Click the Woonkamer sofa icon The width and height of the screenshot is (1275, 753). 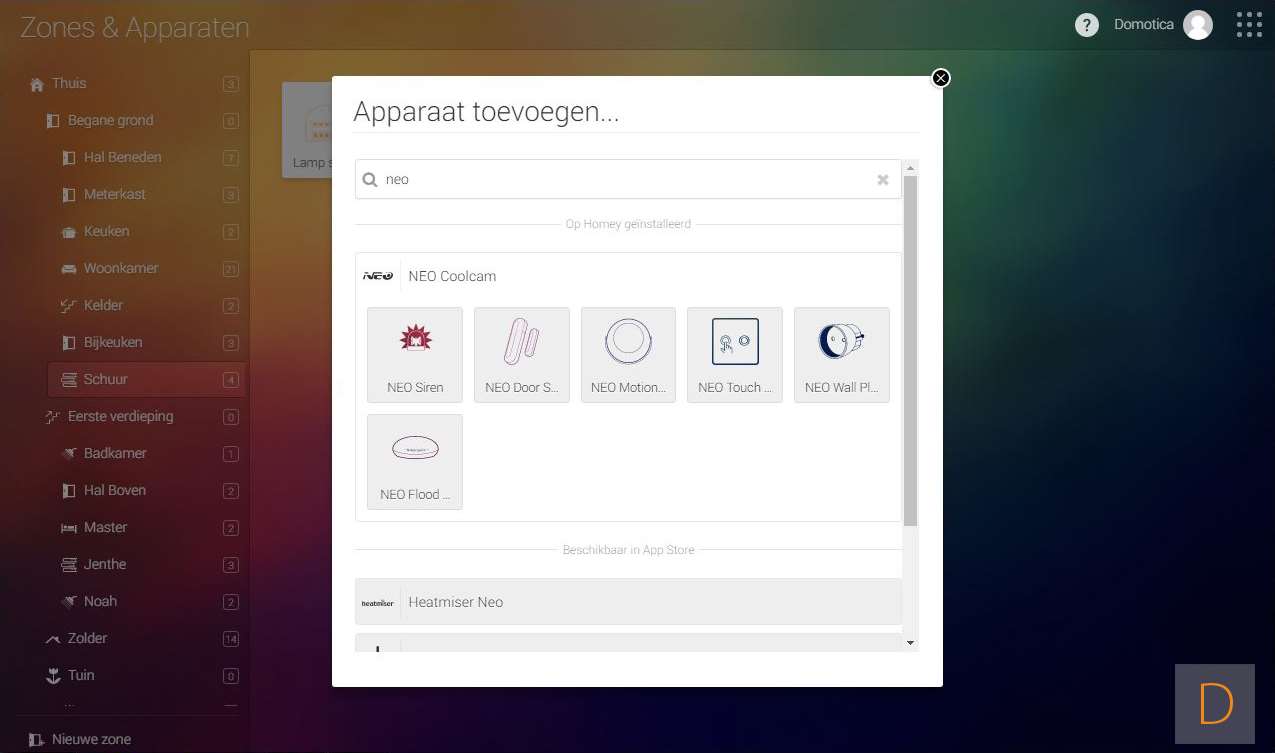(x=69, y=269)
